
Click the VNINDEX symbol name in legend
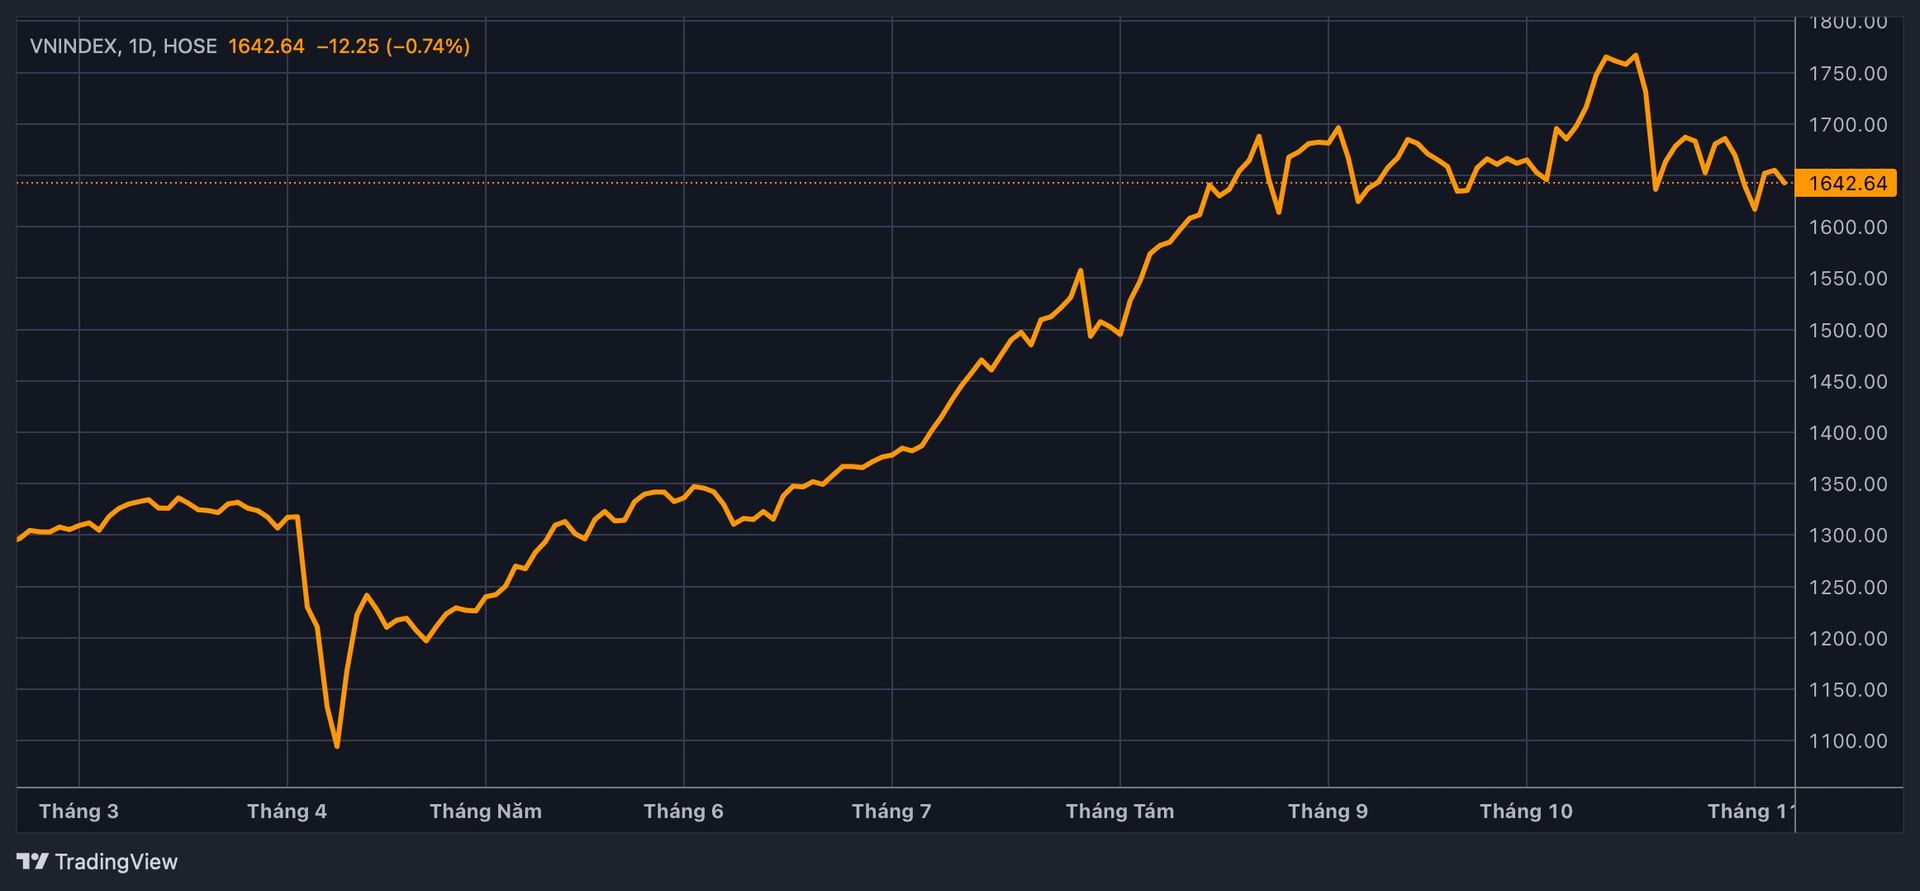coord(75,46)
